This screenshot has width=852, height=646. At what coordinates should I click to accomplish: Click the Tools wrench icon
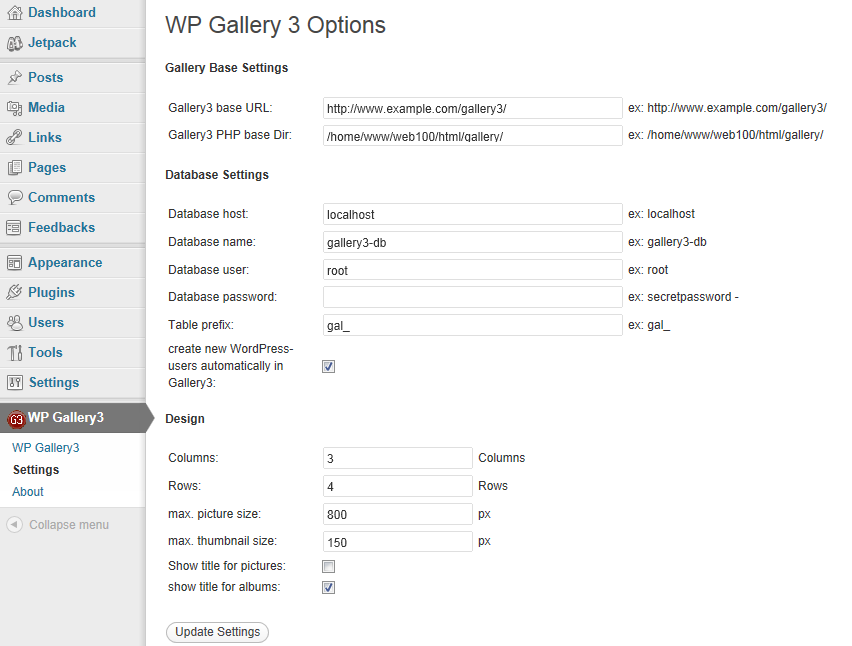point(15,353)
